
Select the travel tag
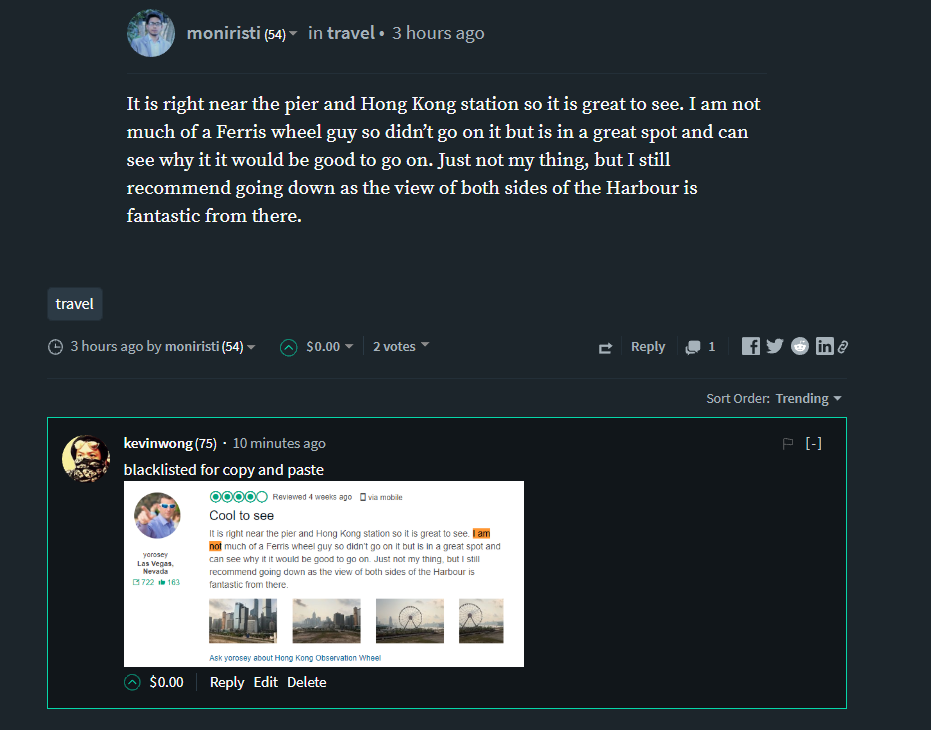75,304
